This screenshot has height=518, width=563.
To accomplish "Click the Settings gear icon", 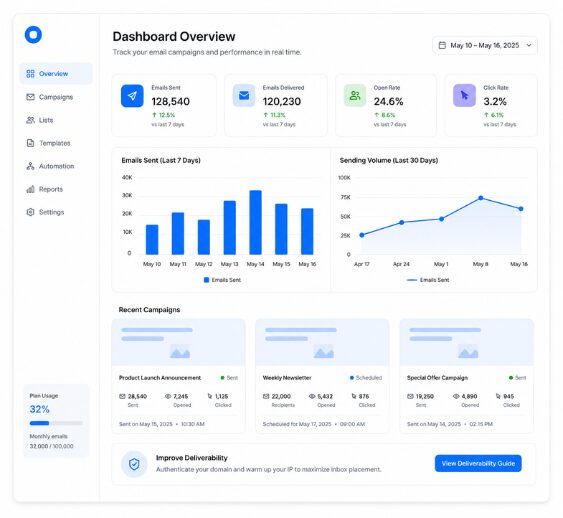I will (31, 212).
